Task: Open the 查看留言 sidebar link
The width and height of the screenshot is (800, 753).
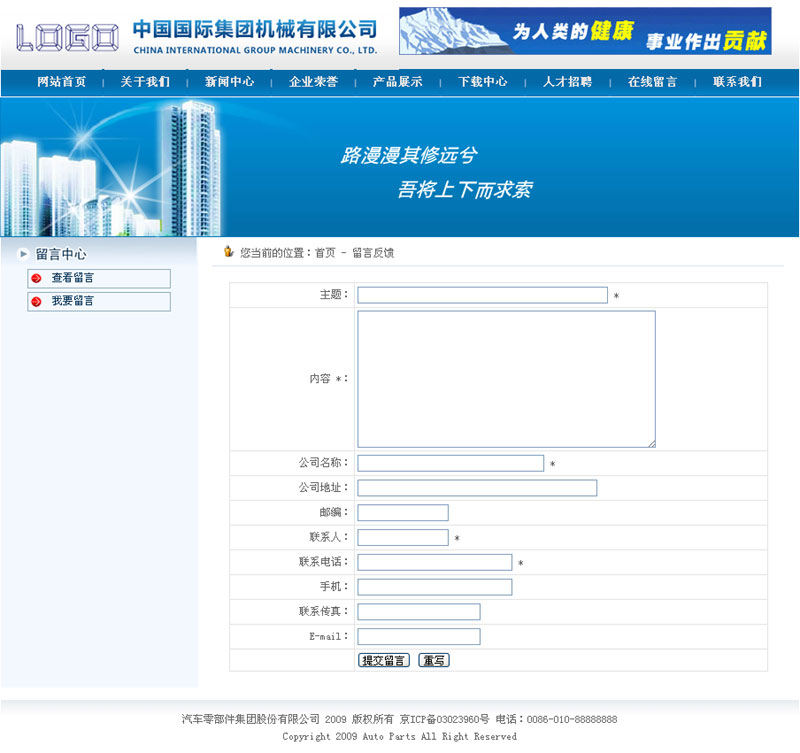Action: 99,279
